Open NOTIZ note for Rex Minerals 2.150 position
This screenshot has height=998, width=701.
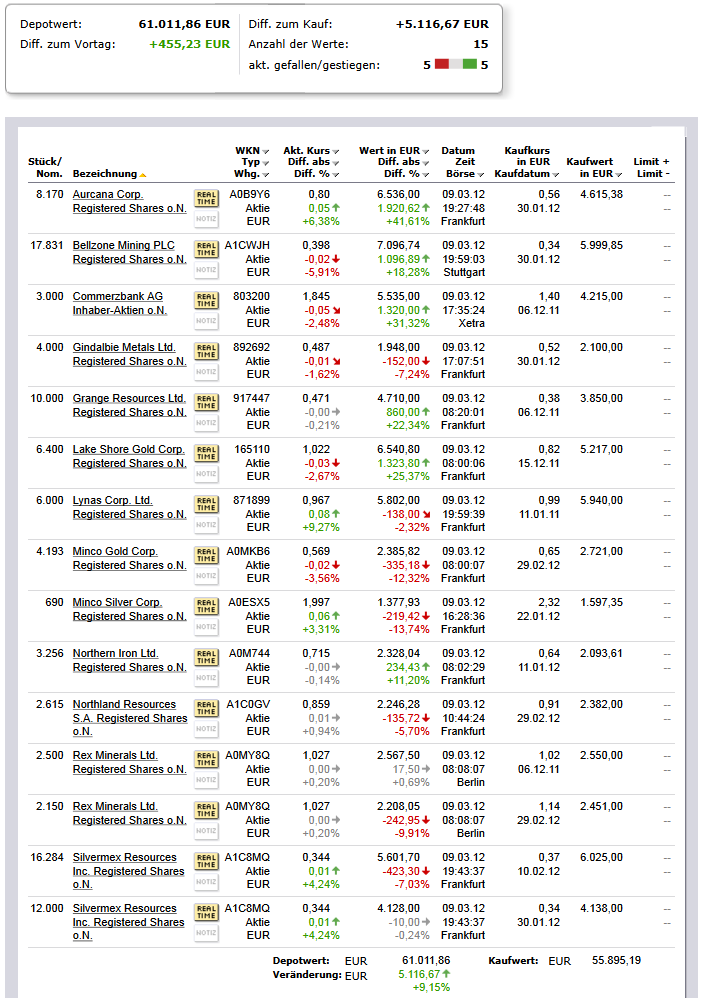point(206,831)
